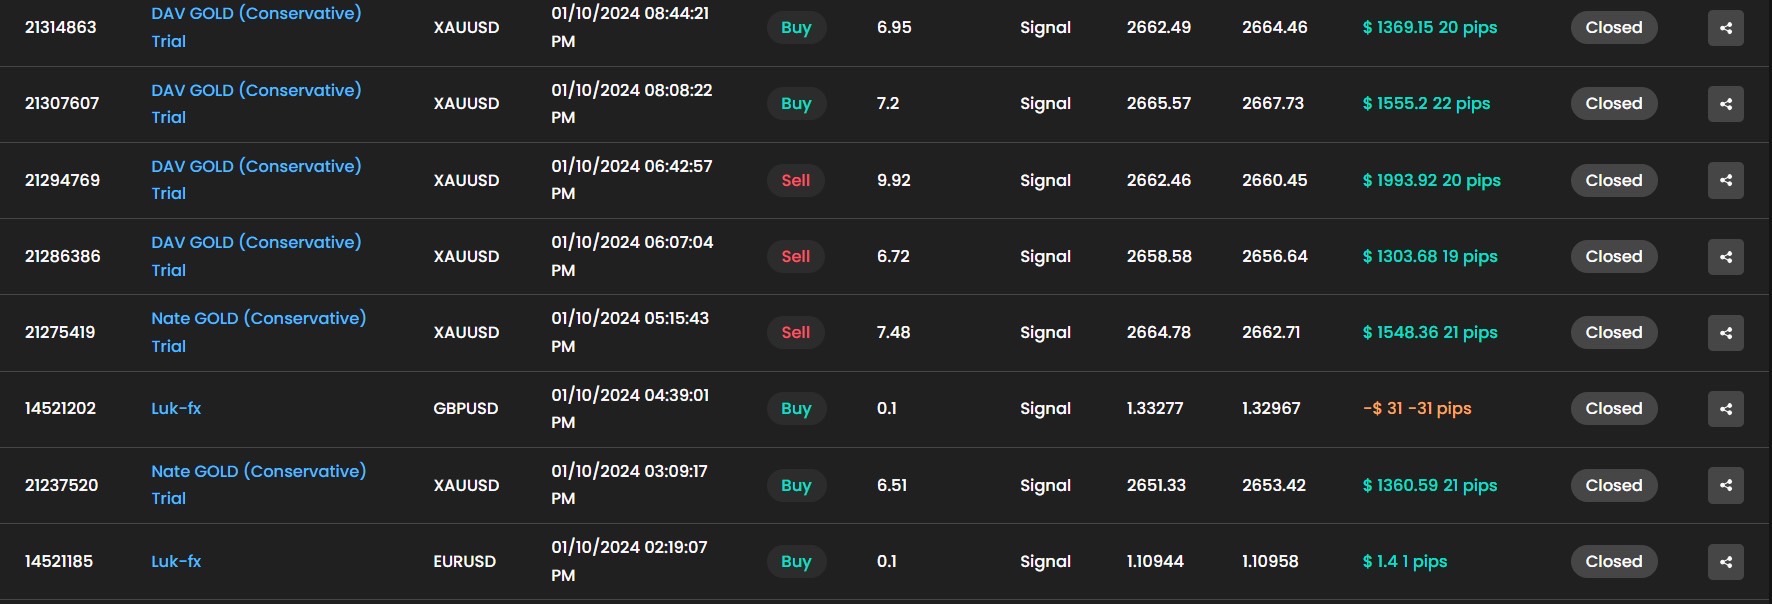The width and height of the screenshot is (1772, 604).
Task: Click share icon for trade 21237520
Action: pos(1725,486)
